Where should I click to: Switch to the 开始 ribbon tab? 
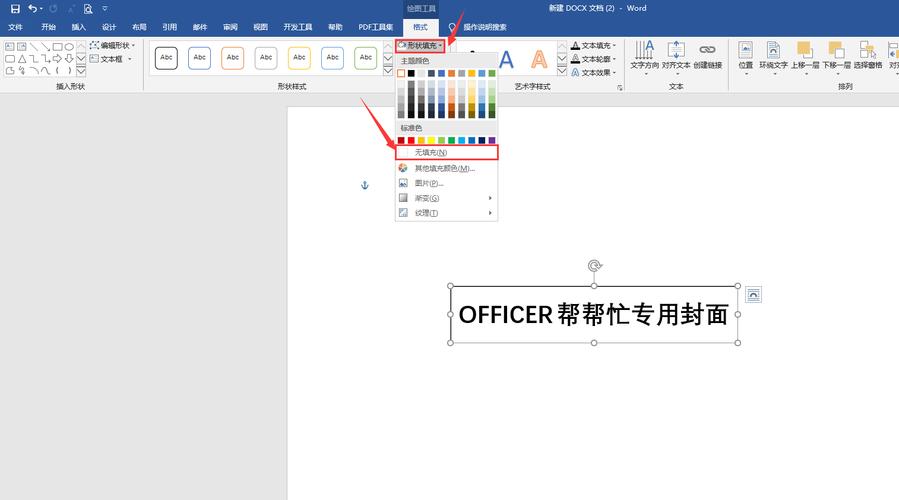[x=48, y=27]
